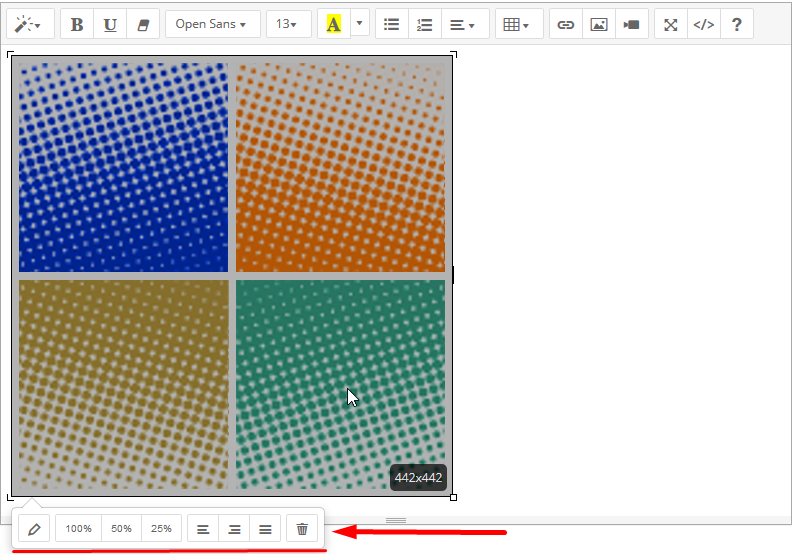Click the insert video icon
794x554 pixels.
tap(631, 24)
